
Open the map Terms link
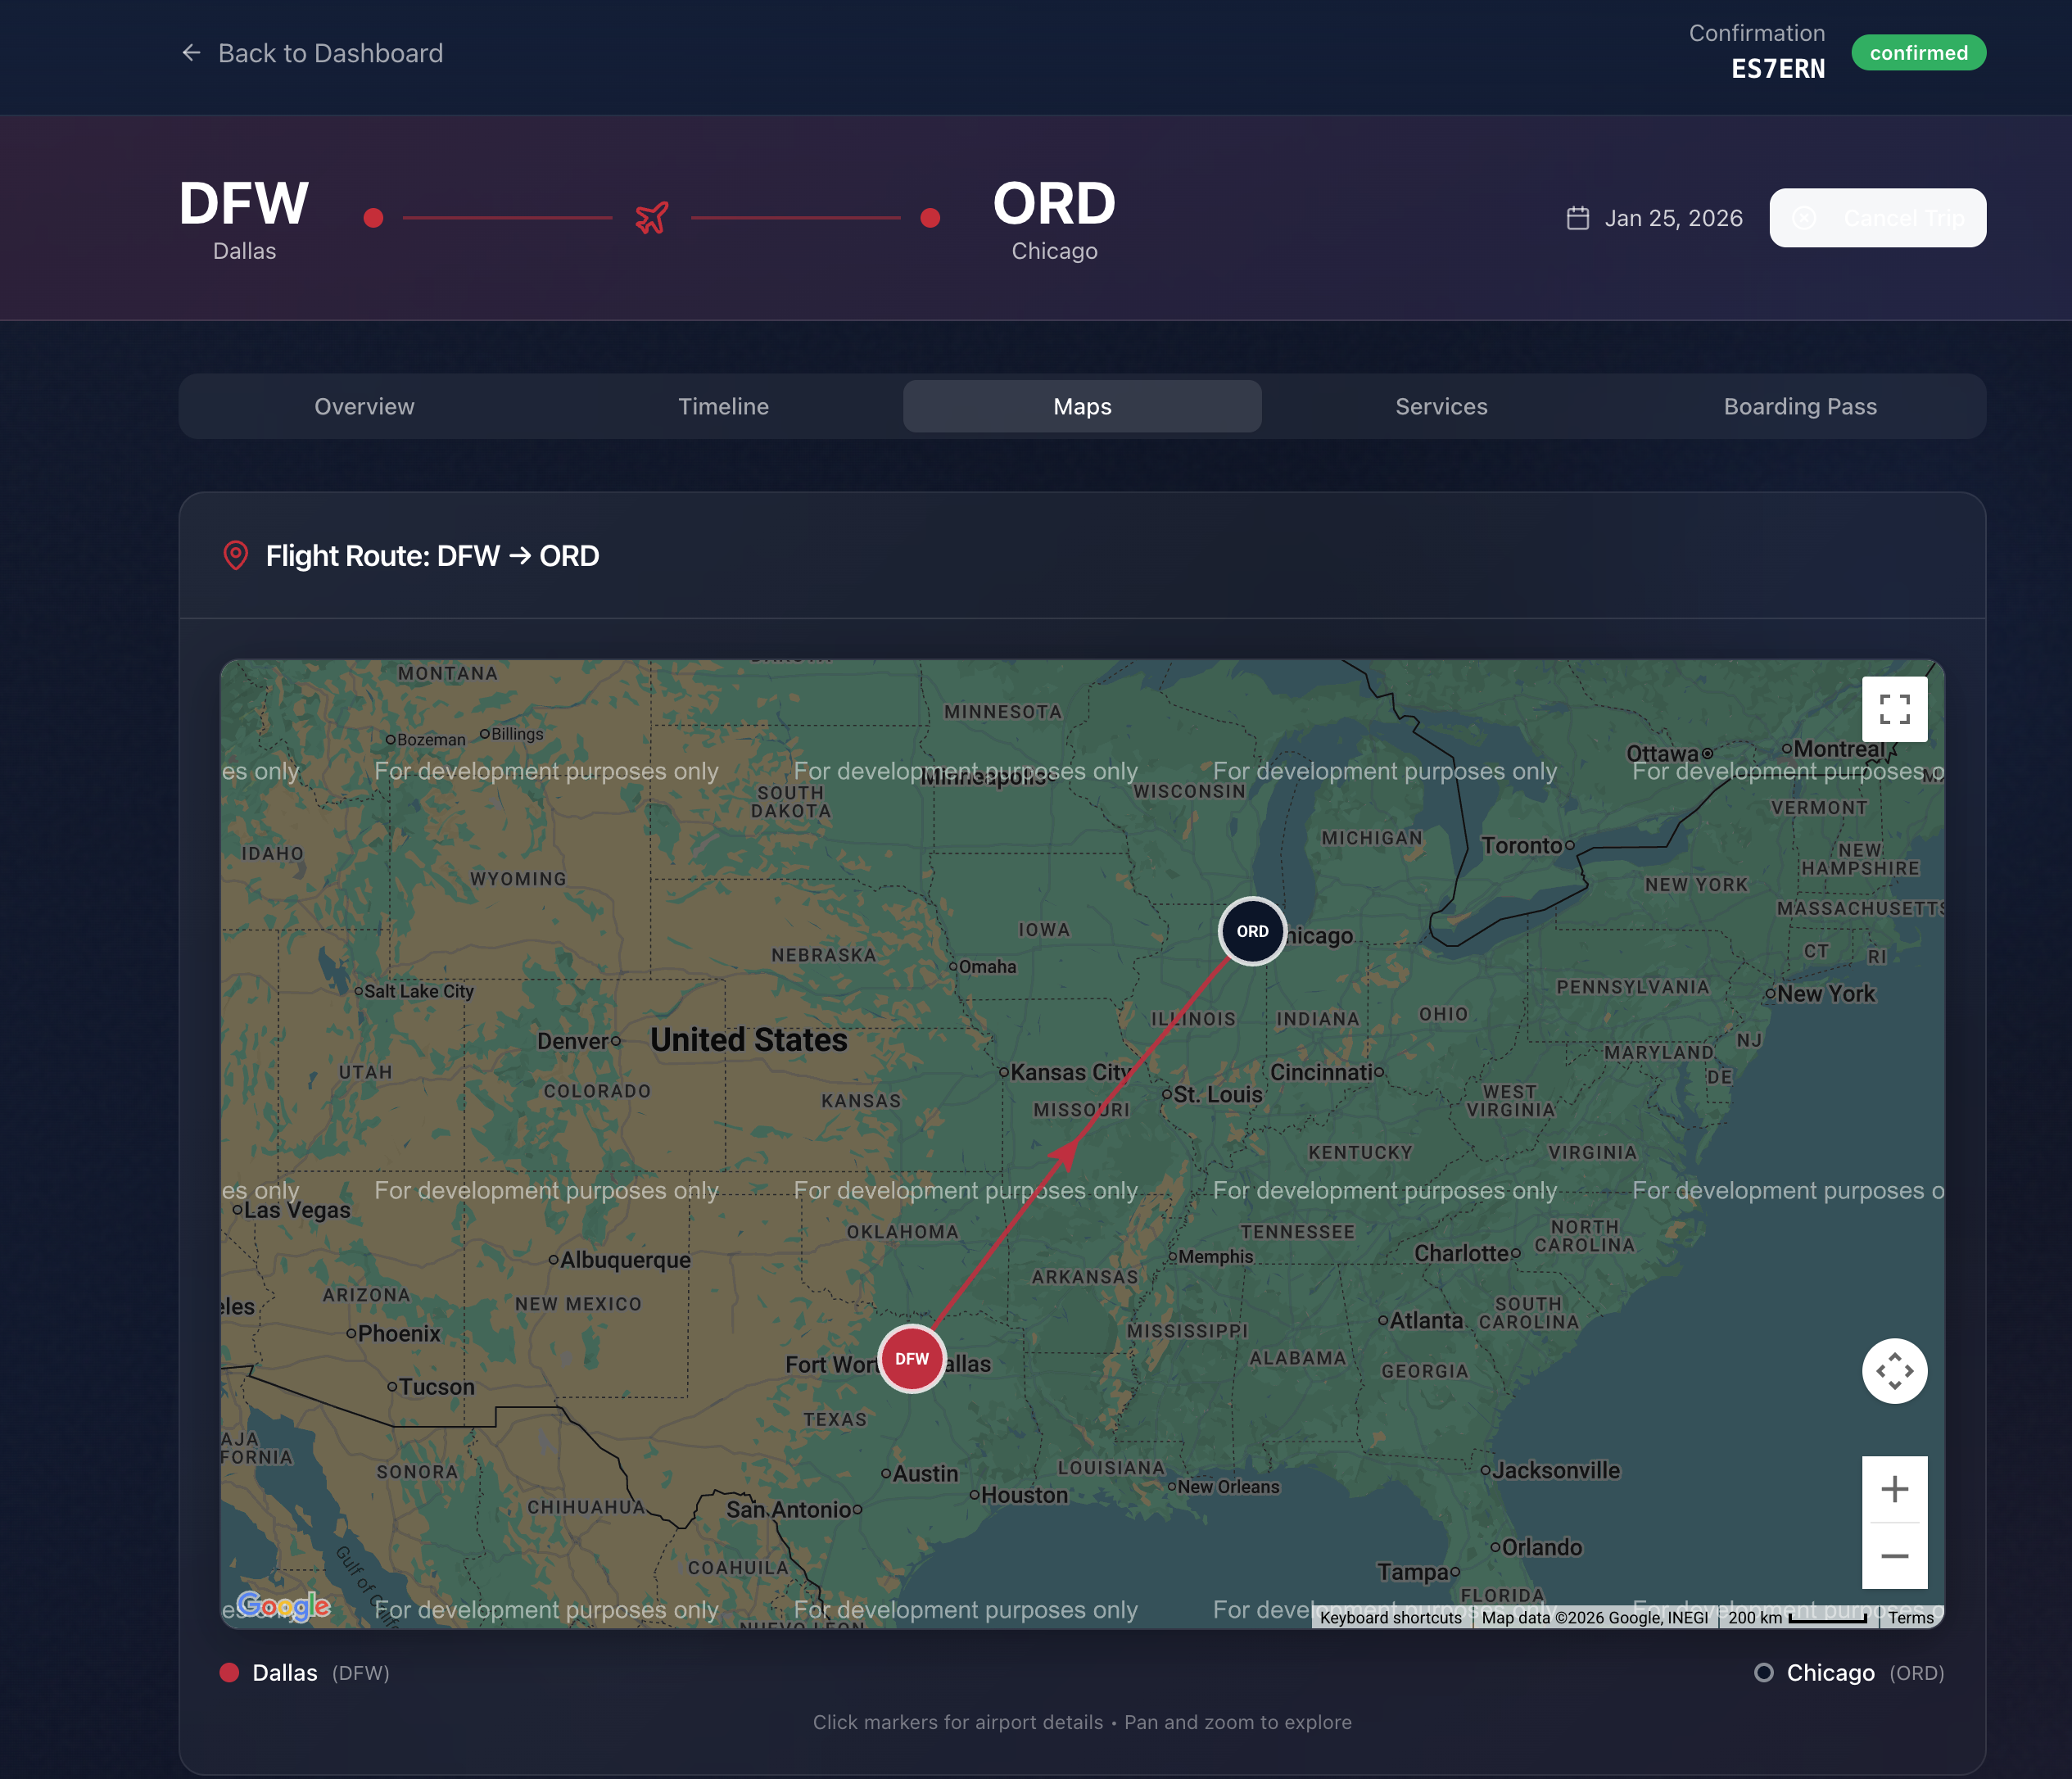pos(1910,1617)
